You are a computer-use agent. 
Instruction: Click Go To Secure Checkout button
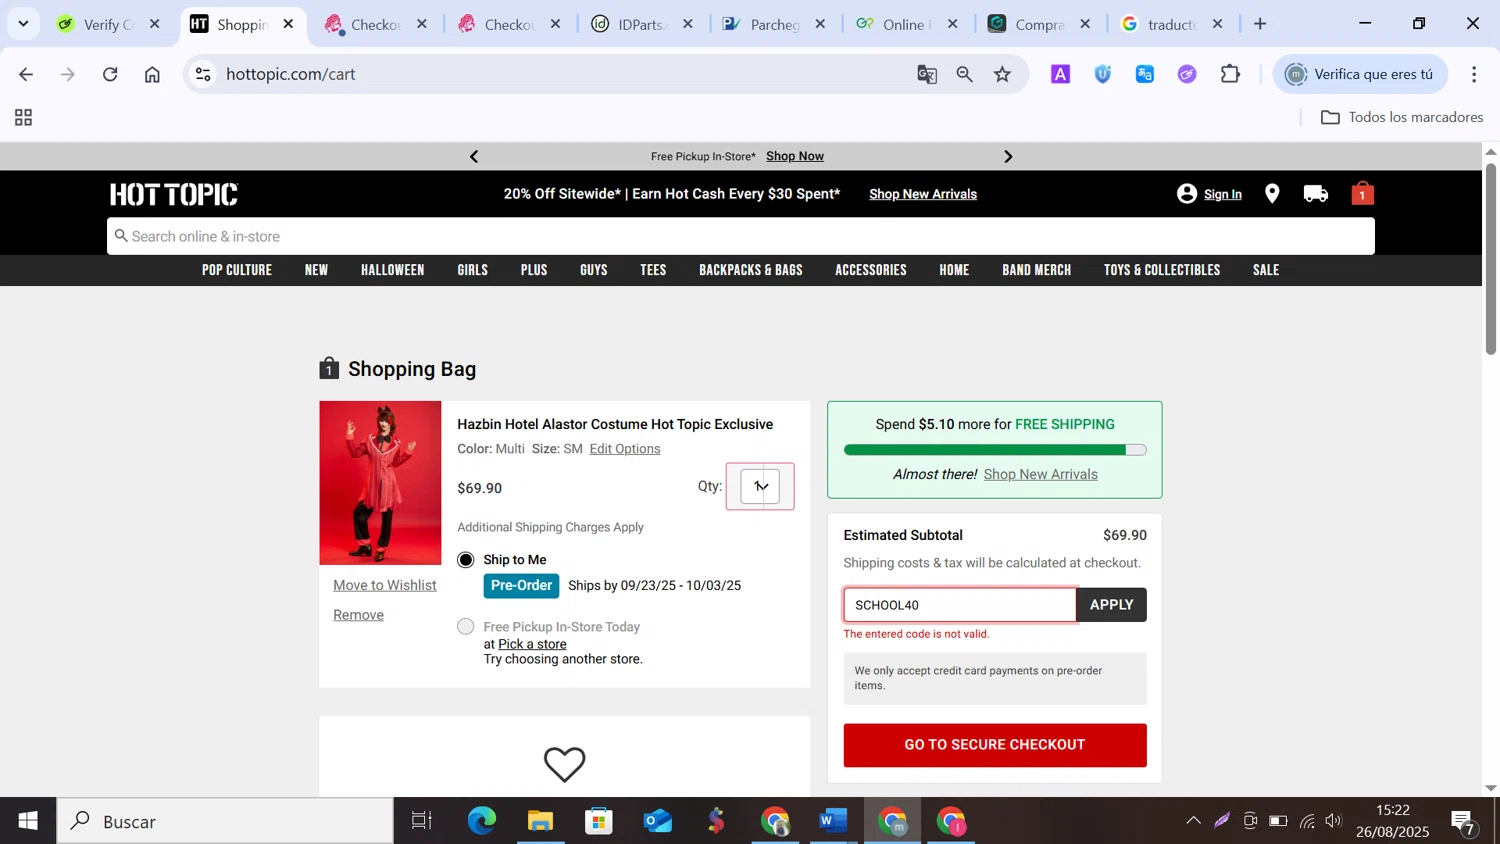coord(995,745)
